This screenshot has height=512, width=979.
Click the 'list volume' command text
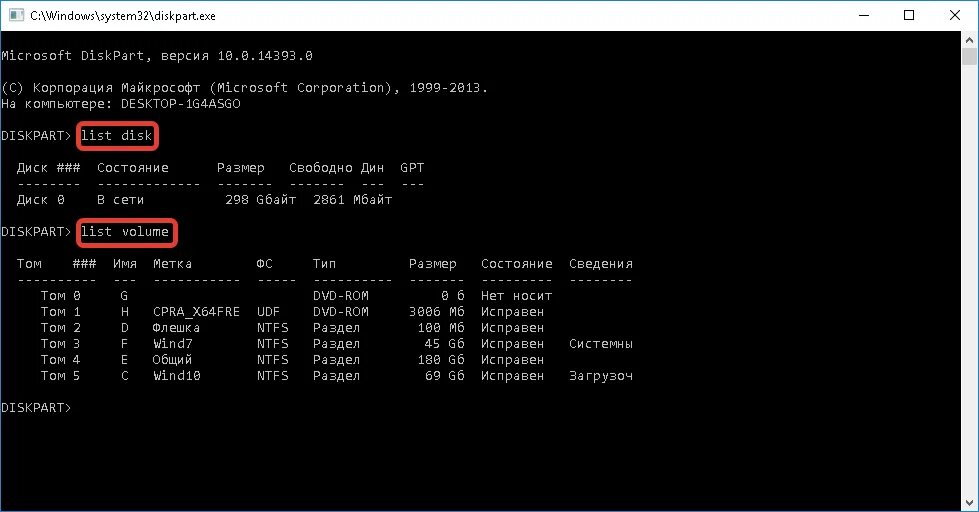tap(125, 232)
